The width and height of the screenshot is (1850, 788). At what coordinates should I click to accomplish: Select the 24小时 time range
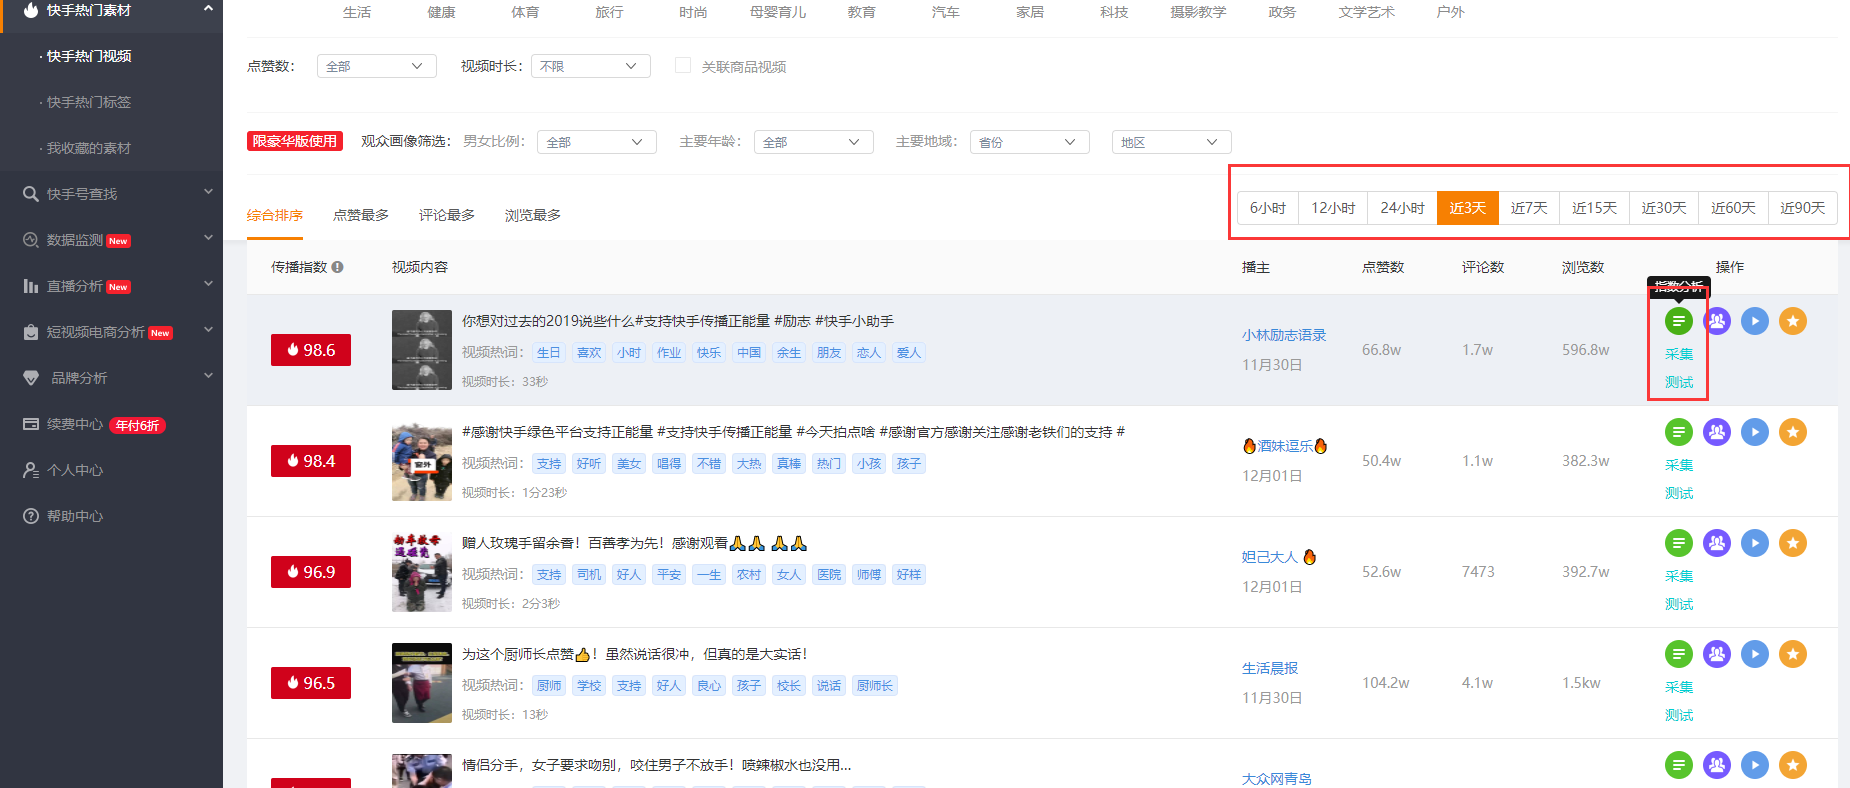point(1402,208)
